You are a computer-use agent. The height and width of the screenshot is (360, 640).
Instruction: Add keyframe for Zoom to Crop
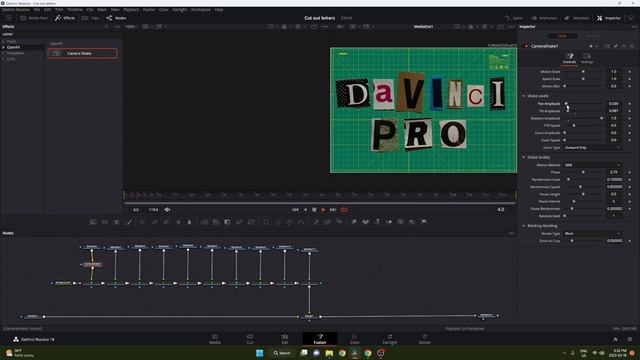click(x=630, y=241)
